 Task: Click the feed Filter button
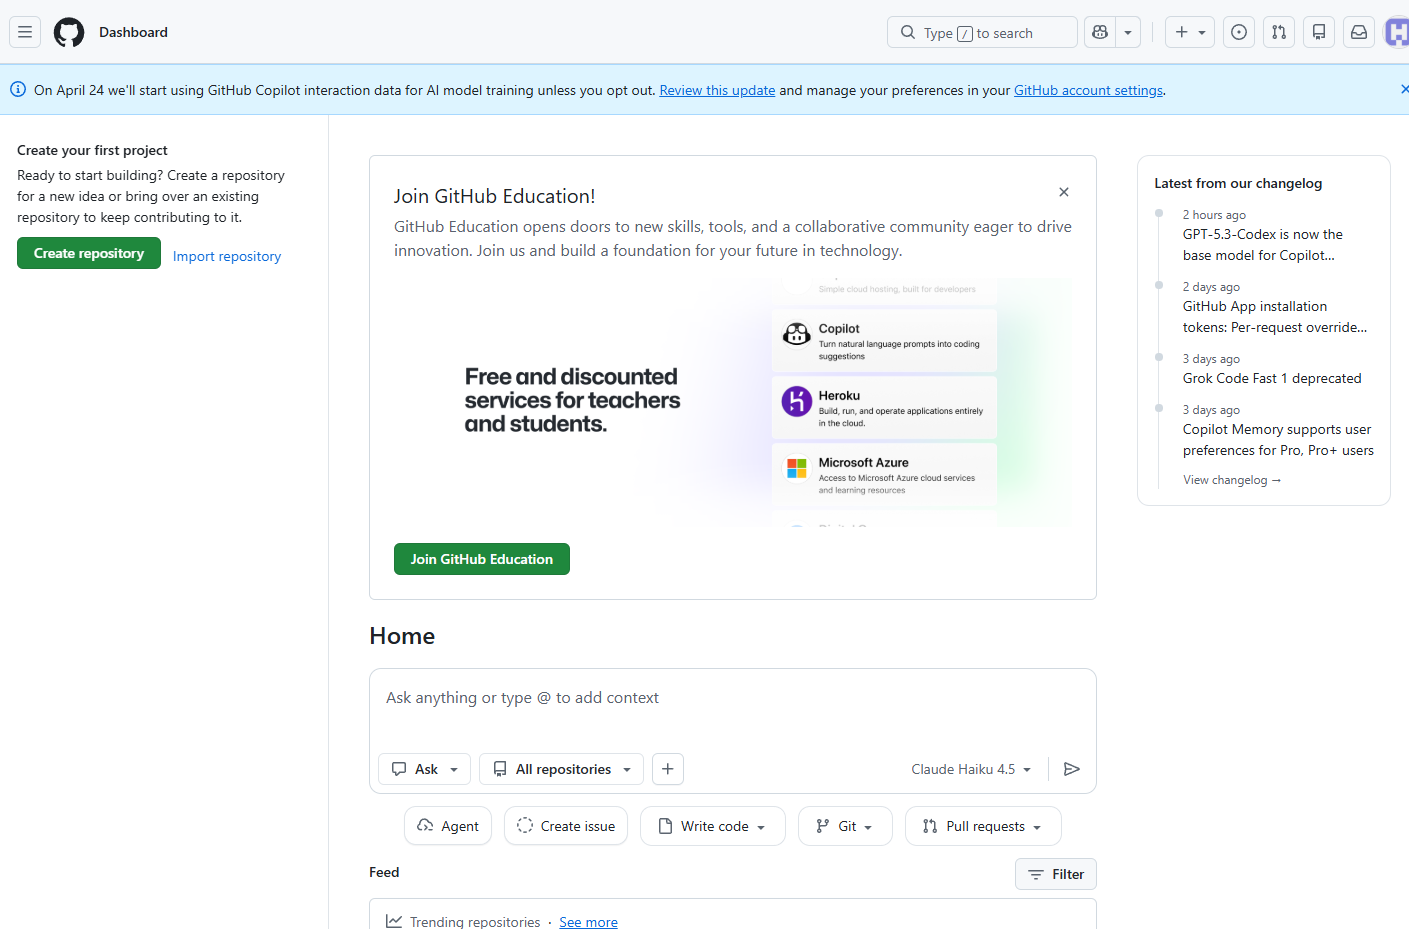click(x=1056, y=874)
